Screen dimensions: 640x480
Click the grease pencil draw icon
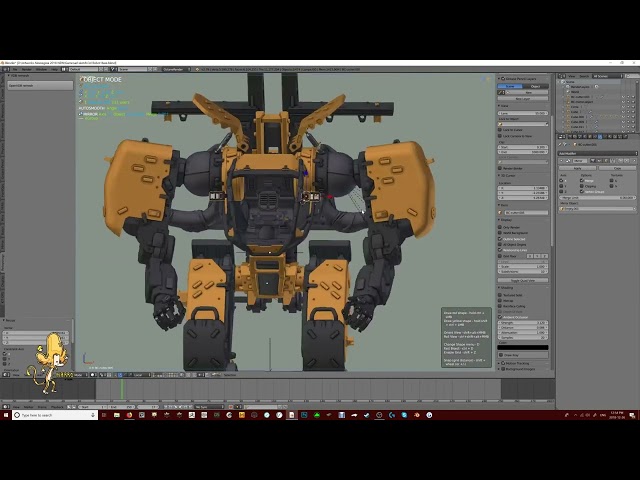pyautogui.click(x=500, y=92)
